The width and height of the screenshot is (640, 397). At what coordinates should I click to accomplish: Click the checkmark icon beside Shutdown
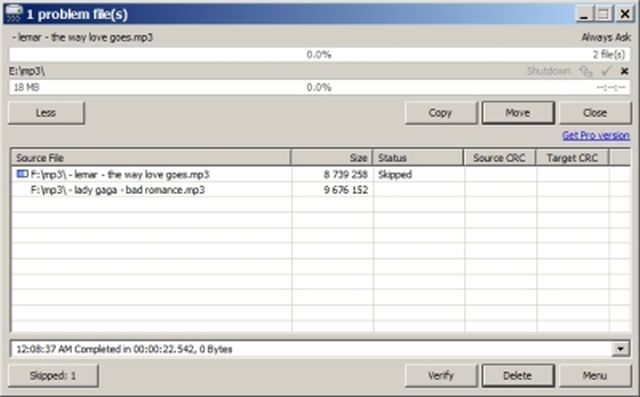tap(606, 71)
